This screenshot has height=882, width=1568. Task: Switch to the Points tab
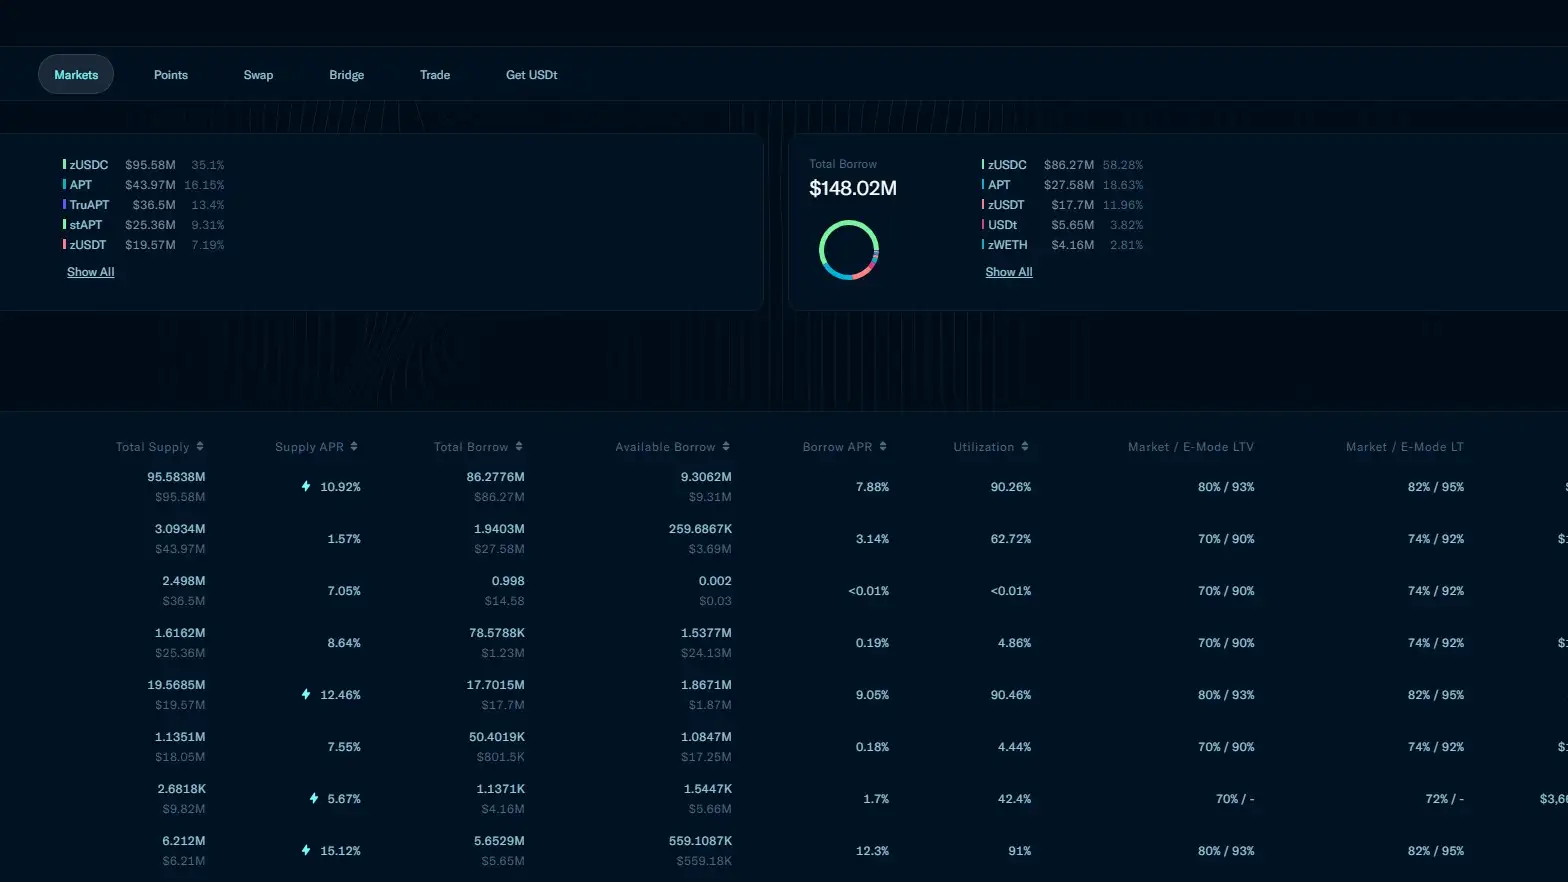(x=171, y=75)
